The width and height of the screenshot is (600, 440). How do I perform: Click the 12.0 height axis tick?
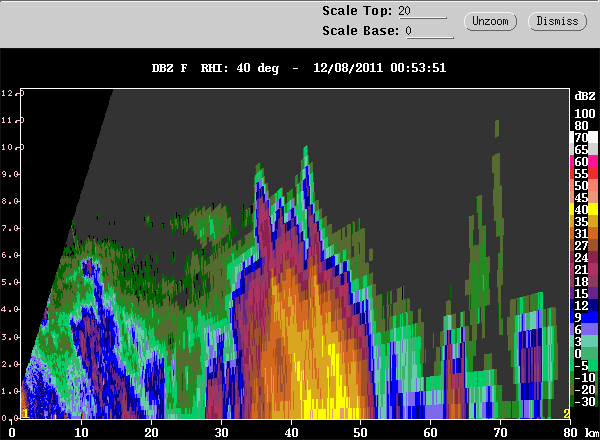click(x=10, y=93)
